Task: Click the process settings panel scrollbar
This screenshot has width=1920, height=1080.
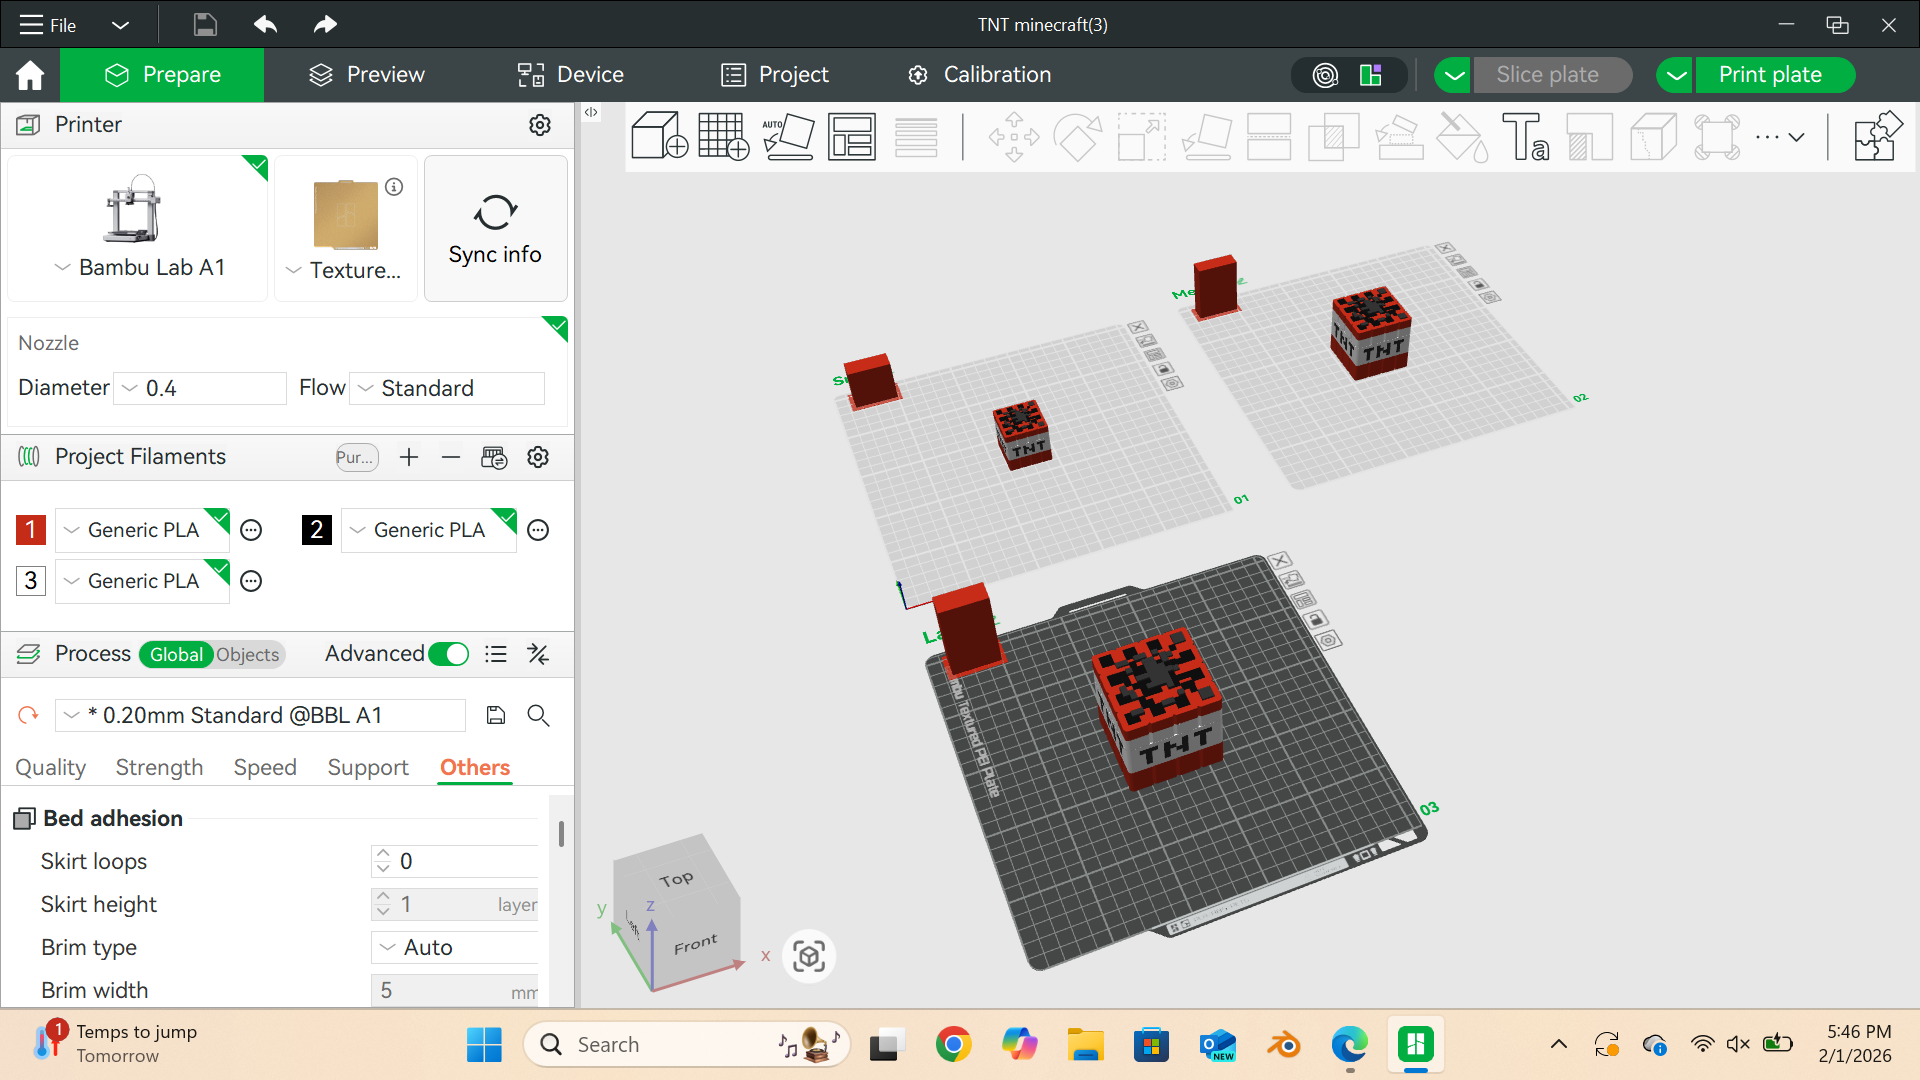Action: (x=561, y=833)
